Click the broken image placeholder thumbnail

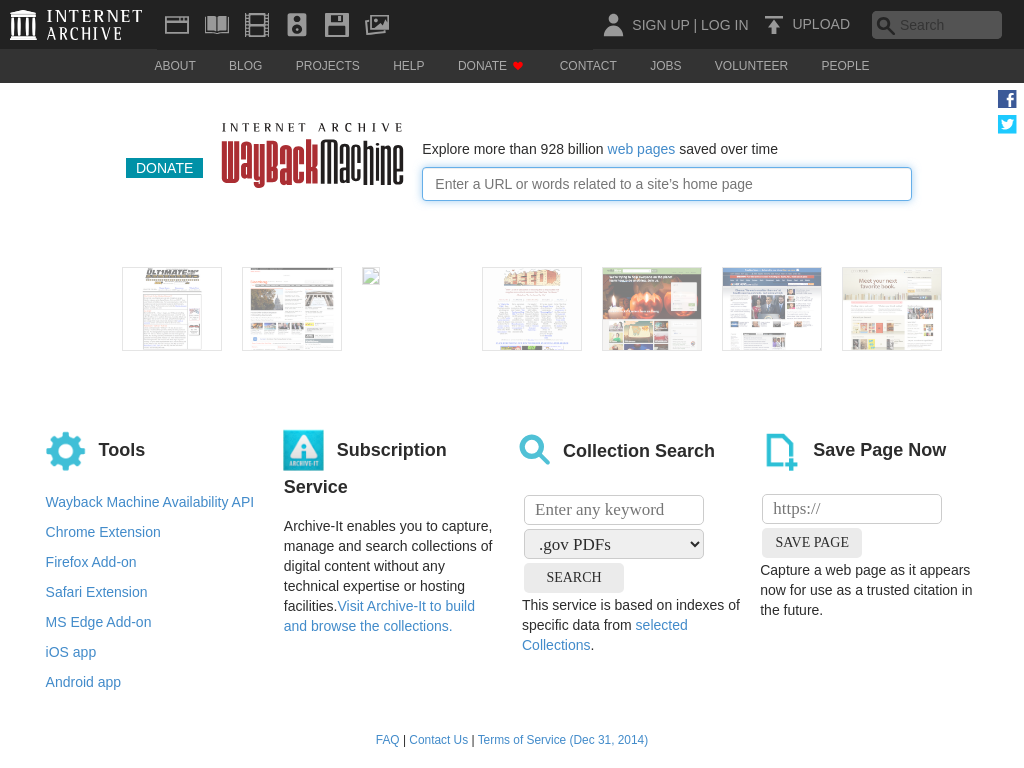(371, 276)
